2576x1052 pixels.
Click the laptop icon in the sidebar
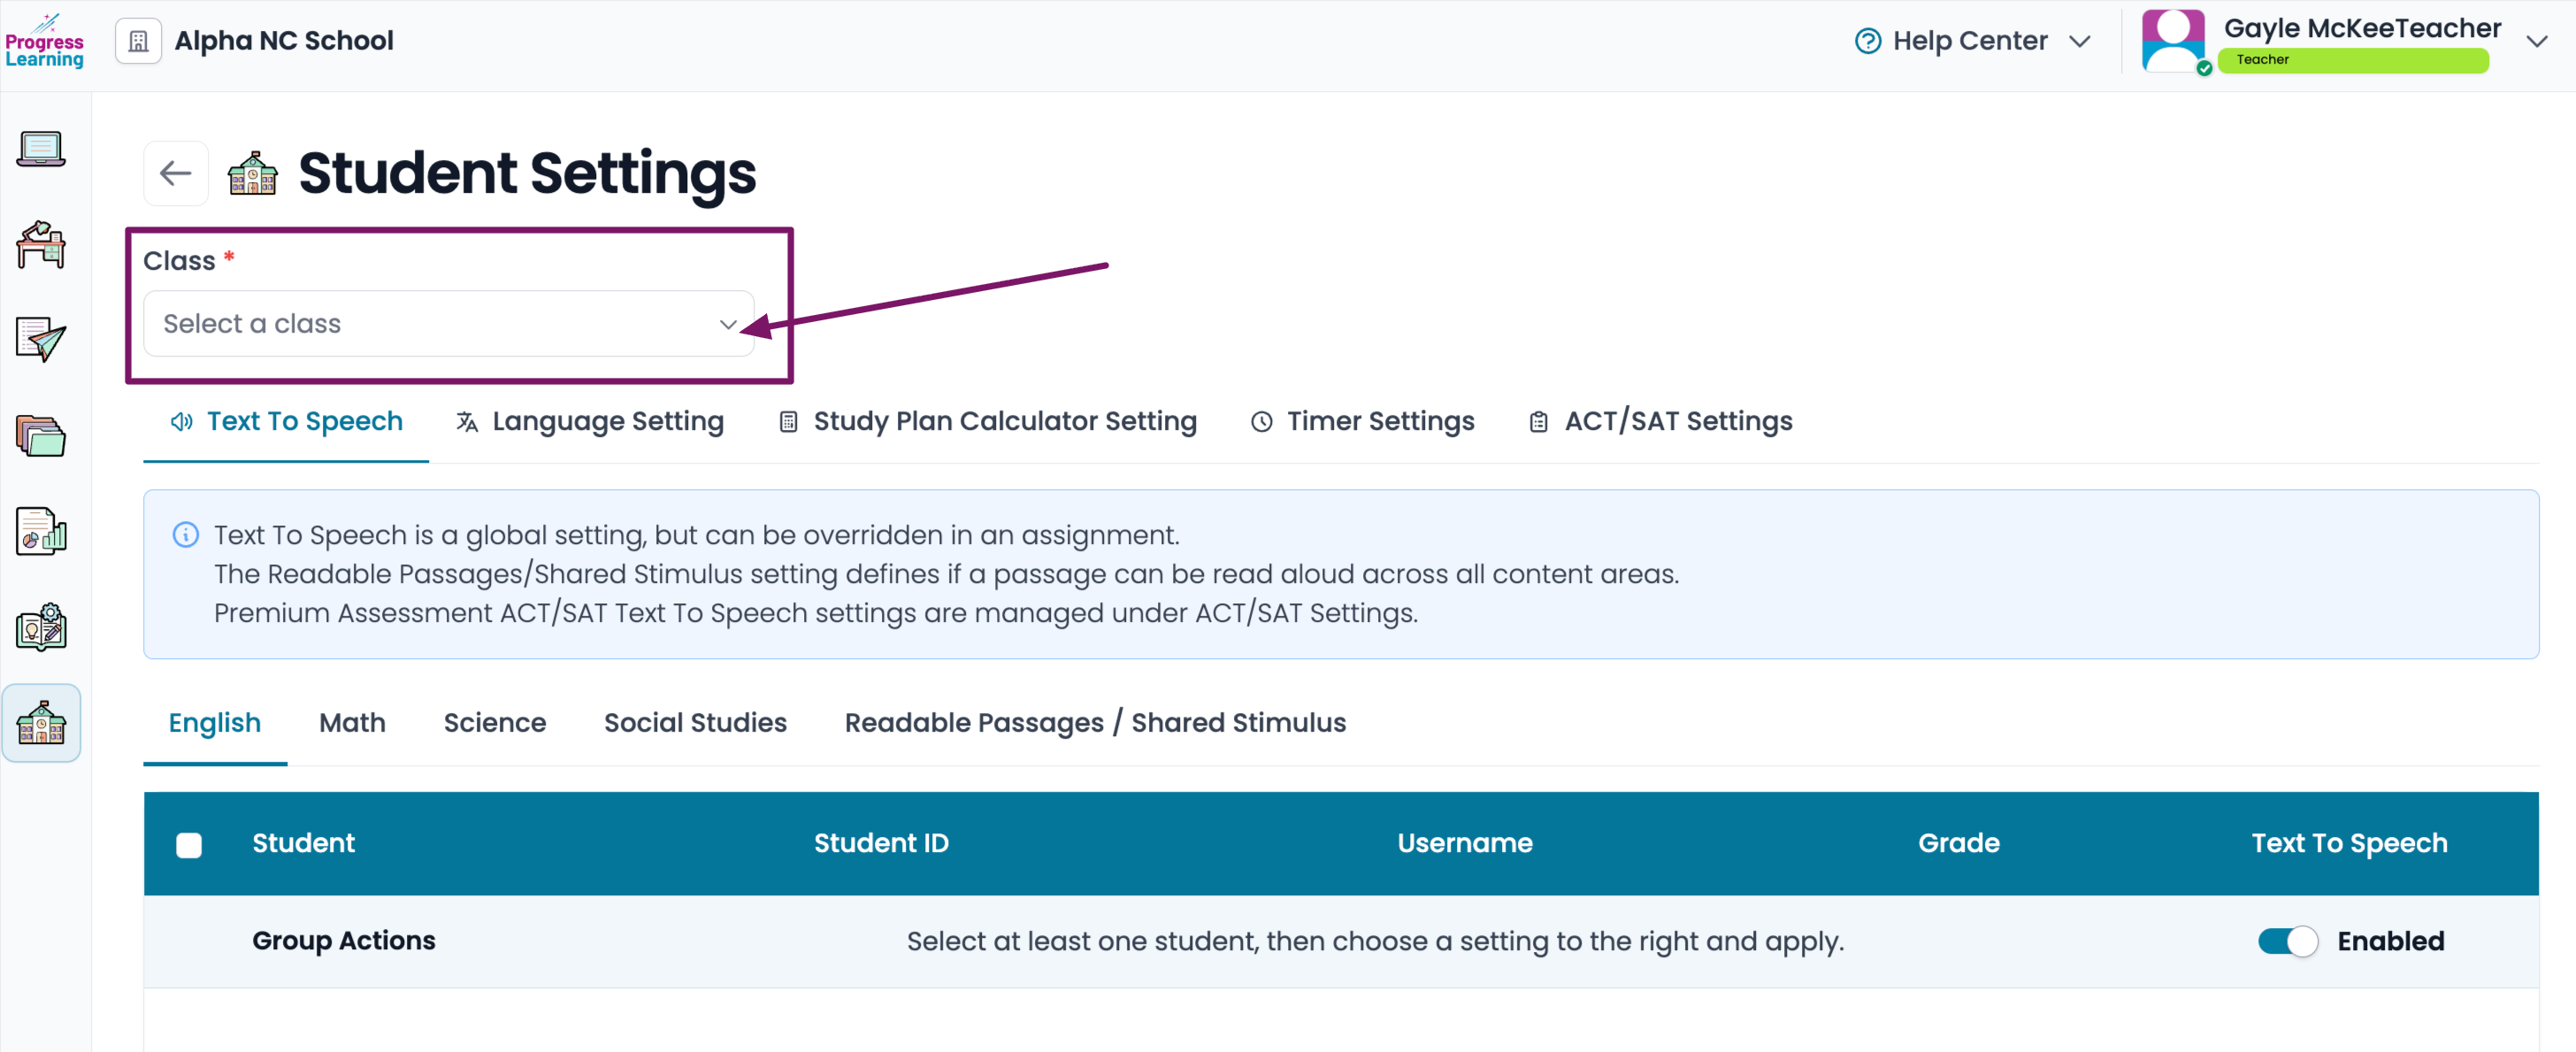(41, 149)
